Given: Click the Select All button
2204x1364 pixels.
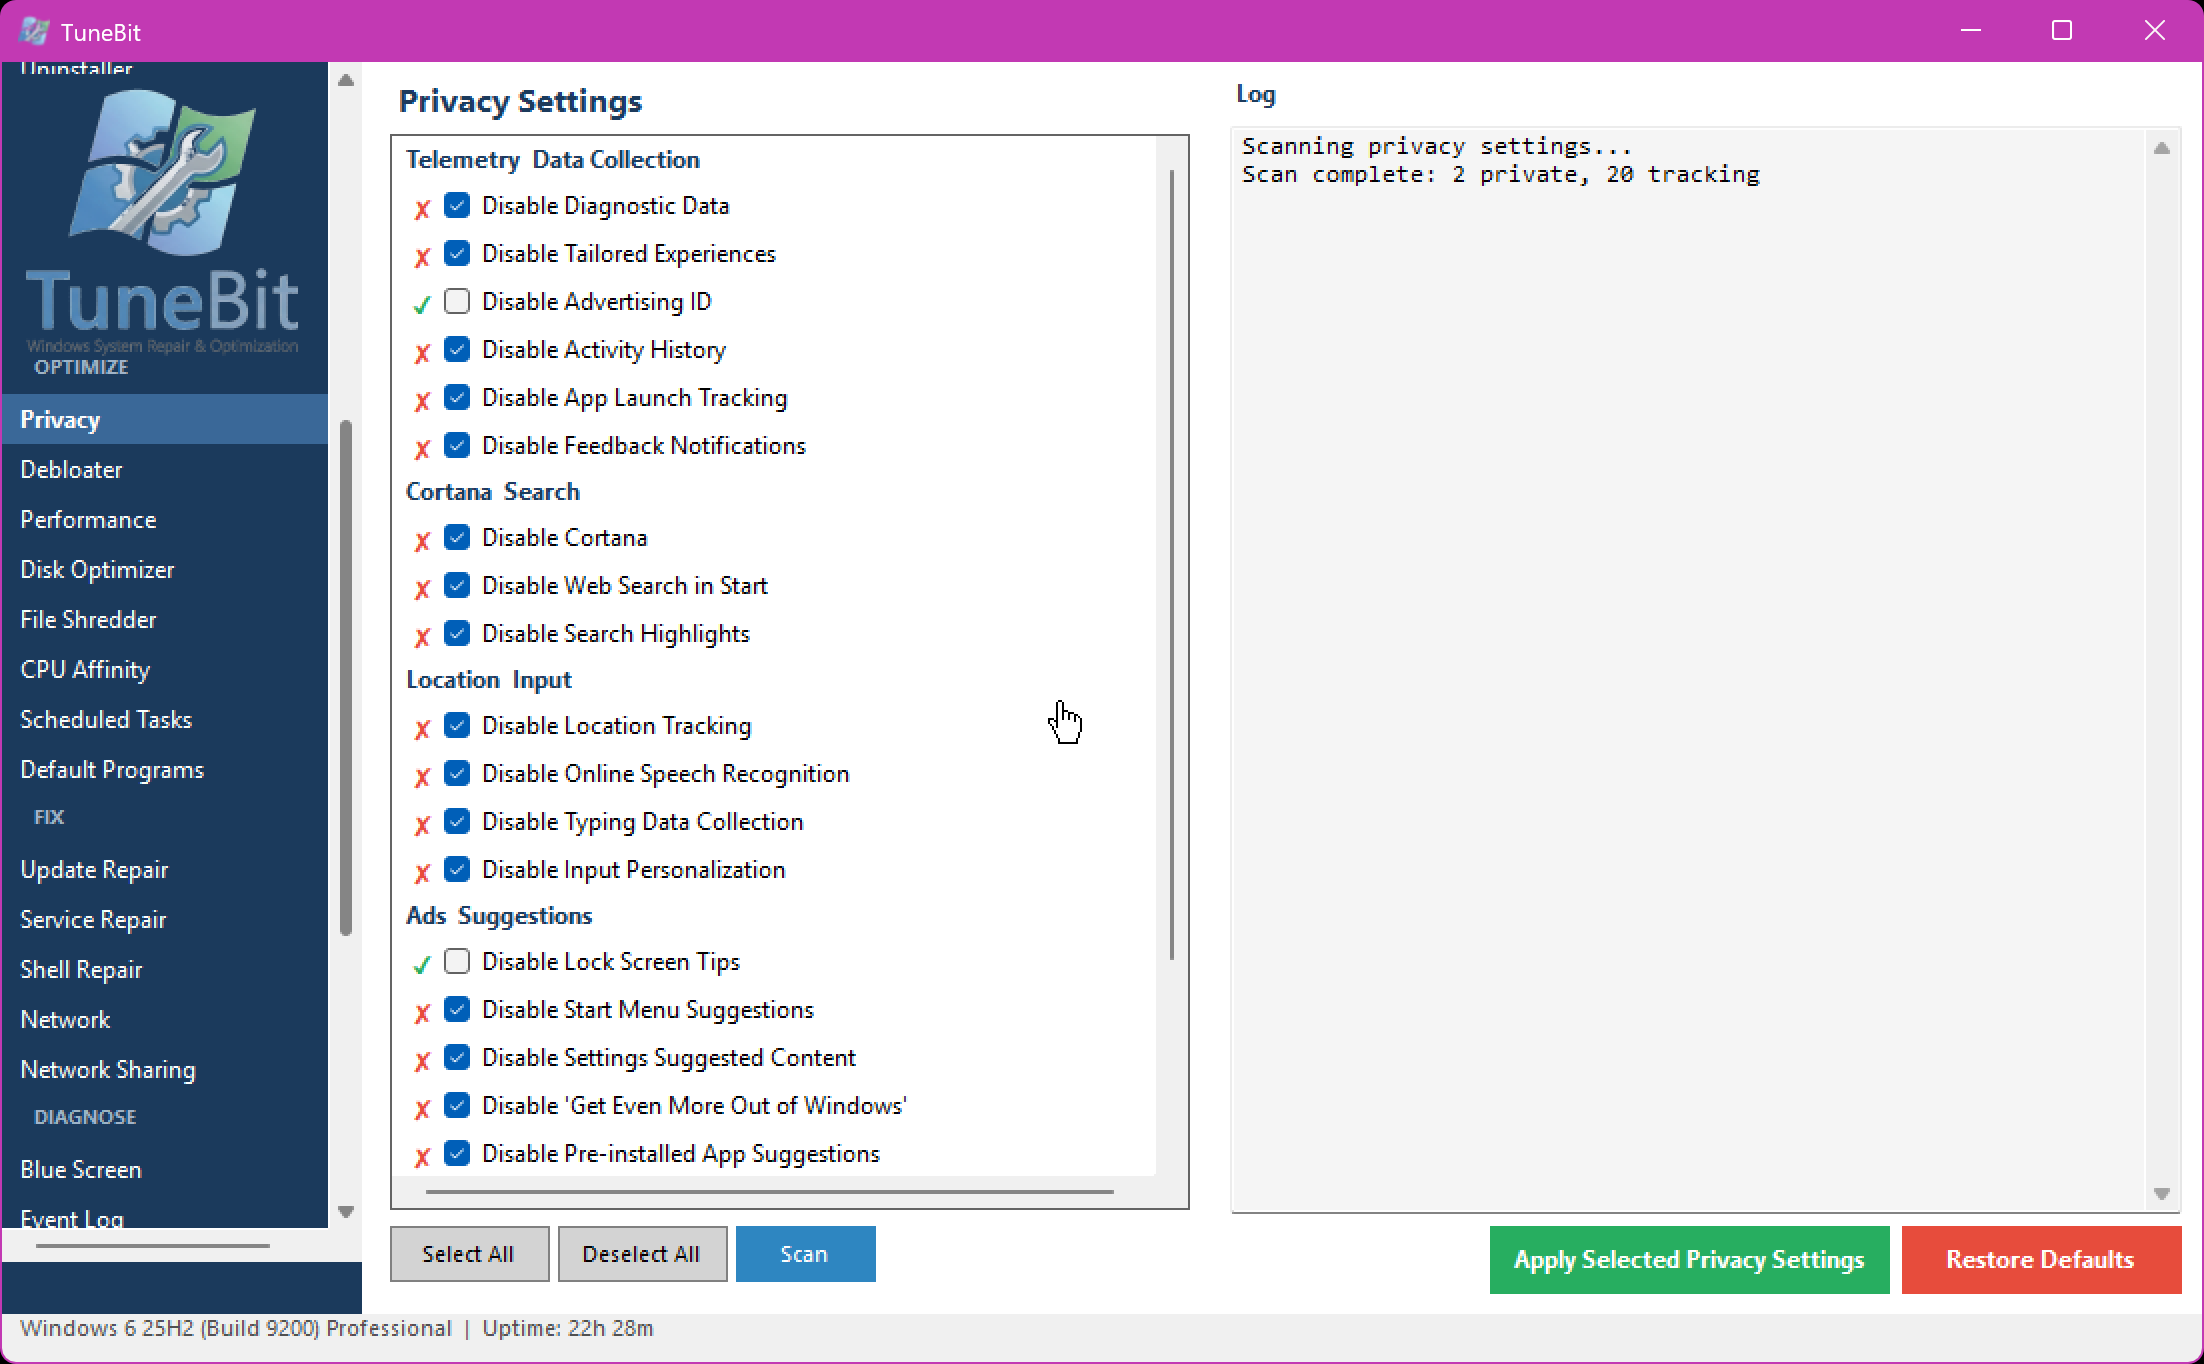Looking at the screenshot, I should [469, 1254].
